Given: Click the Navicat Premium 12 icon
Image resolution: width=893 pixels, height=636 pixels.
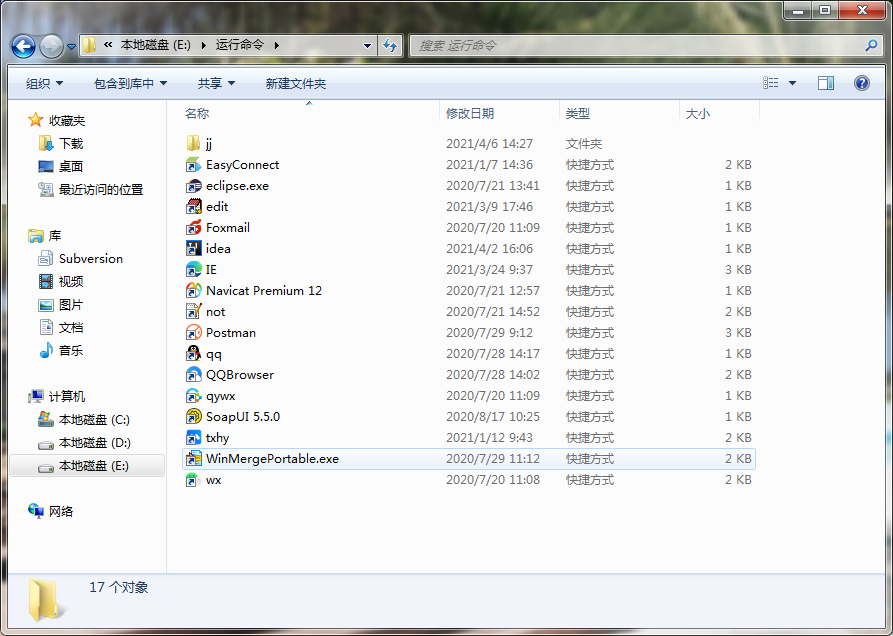Looking at the screenshot, I should (x=194, y=290).
